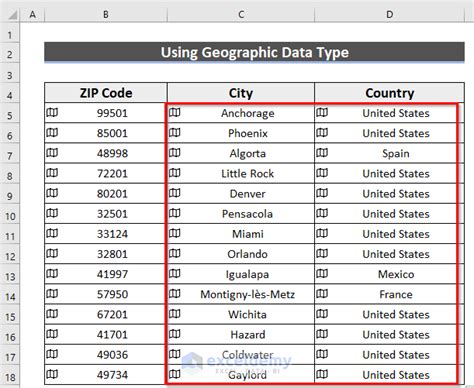
Task: Click the geography icon beside ZIP 99501
Action: tap(52, 113)
